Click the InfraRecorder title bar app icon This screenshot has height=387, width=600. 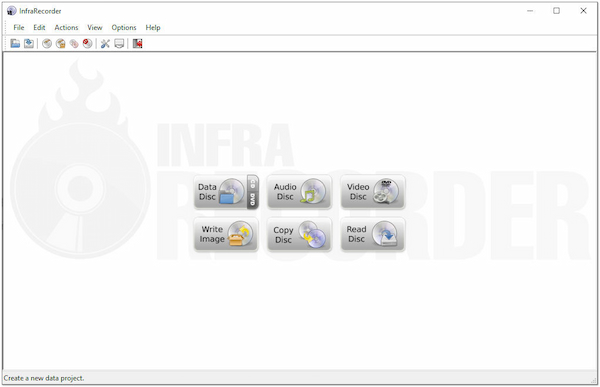11,11
